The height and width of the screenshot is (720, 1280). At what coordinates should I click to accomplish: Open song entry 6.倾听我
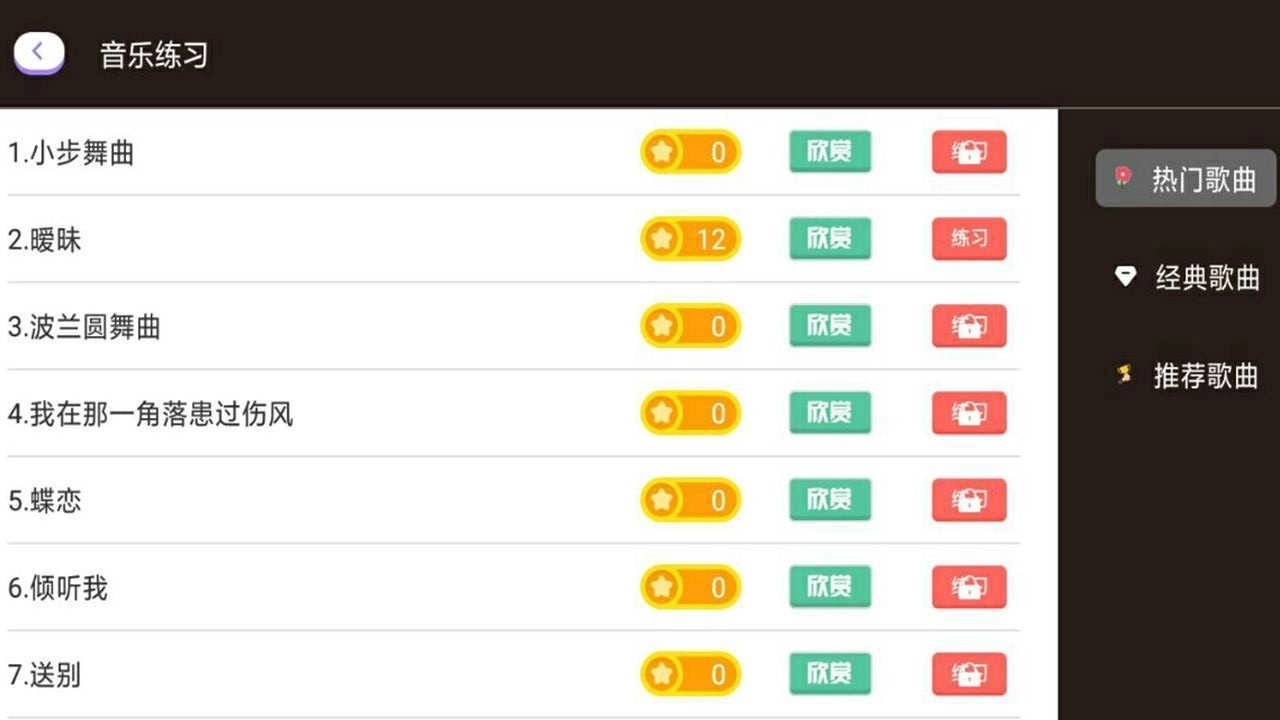click(x=58, y=588)
